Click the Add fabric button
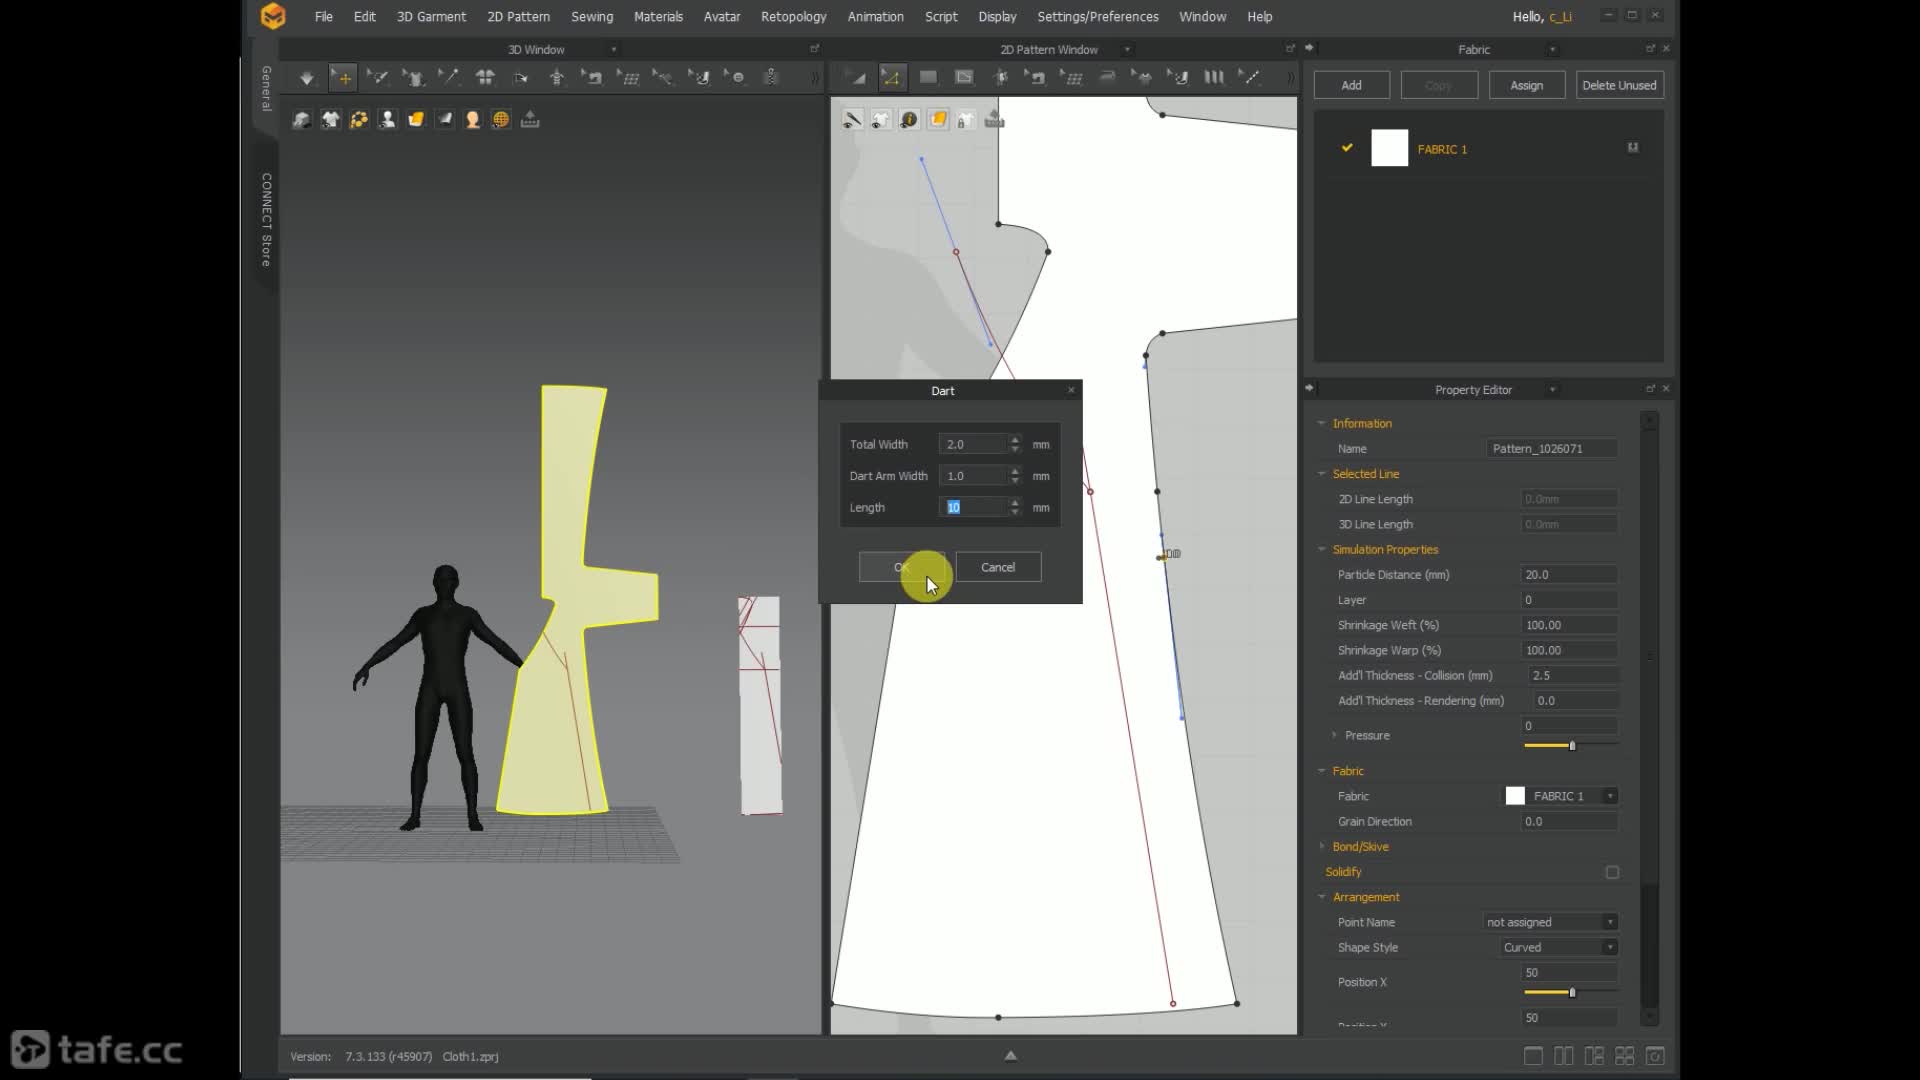The height and width of the screenshot is (1080, 1920). 1351,85
